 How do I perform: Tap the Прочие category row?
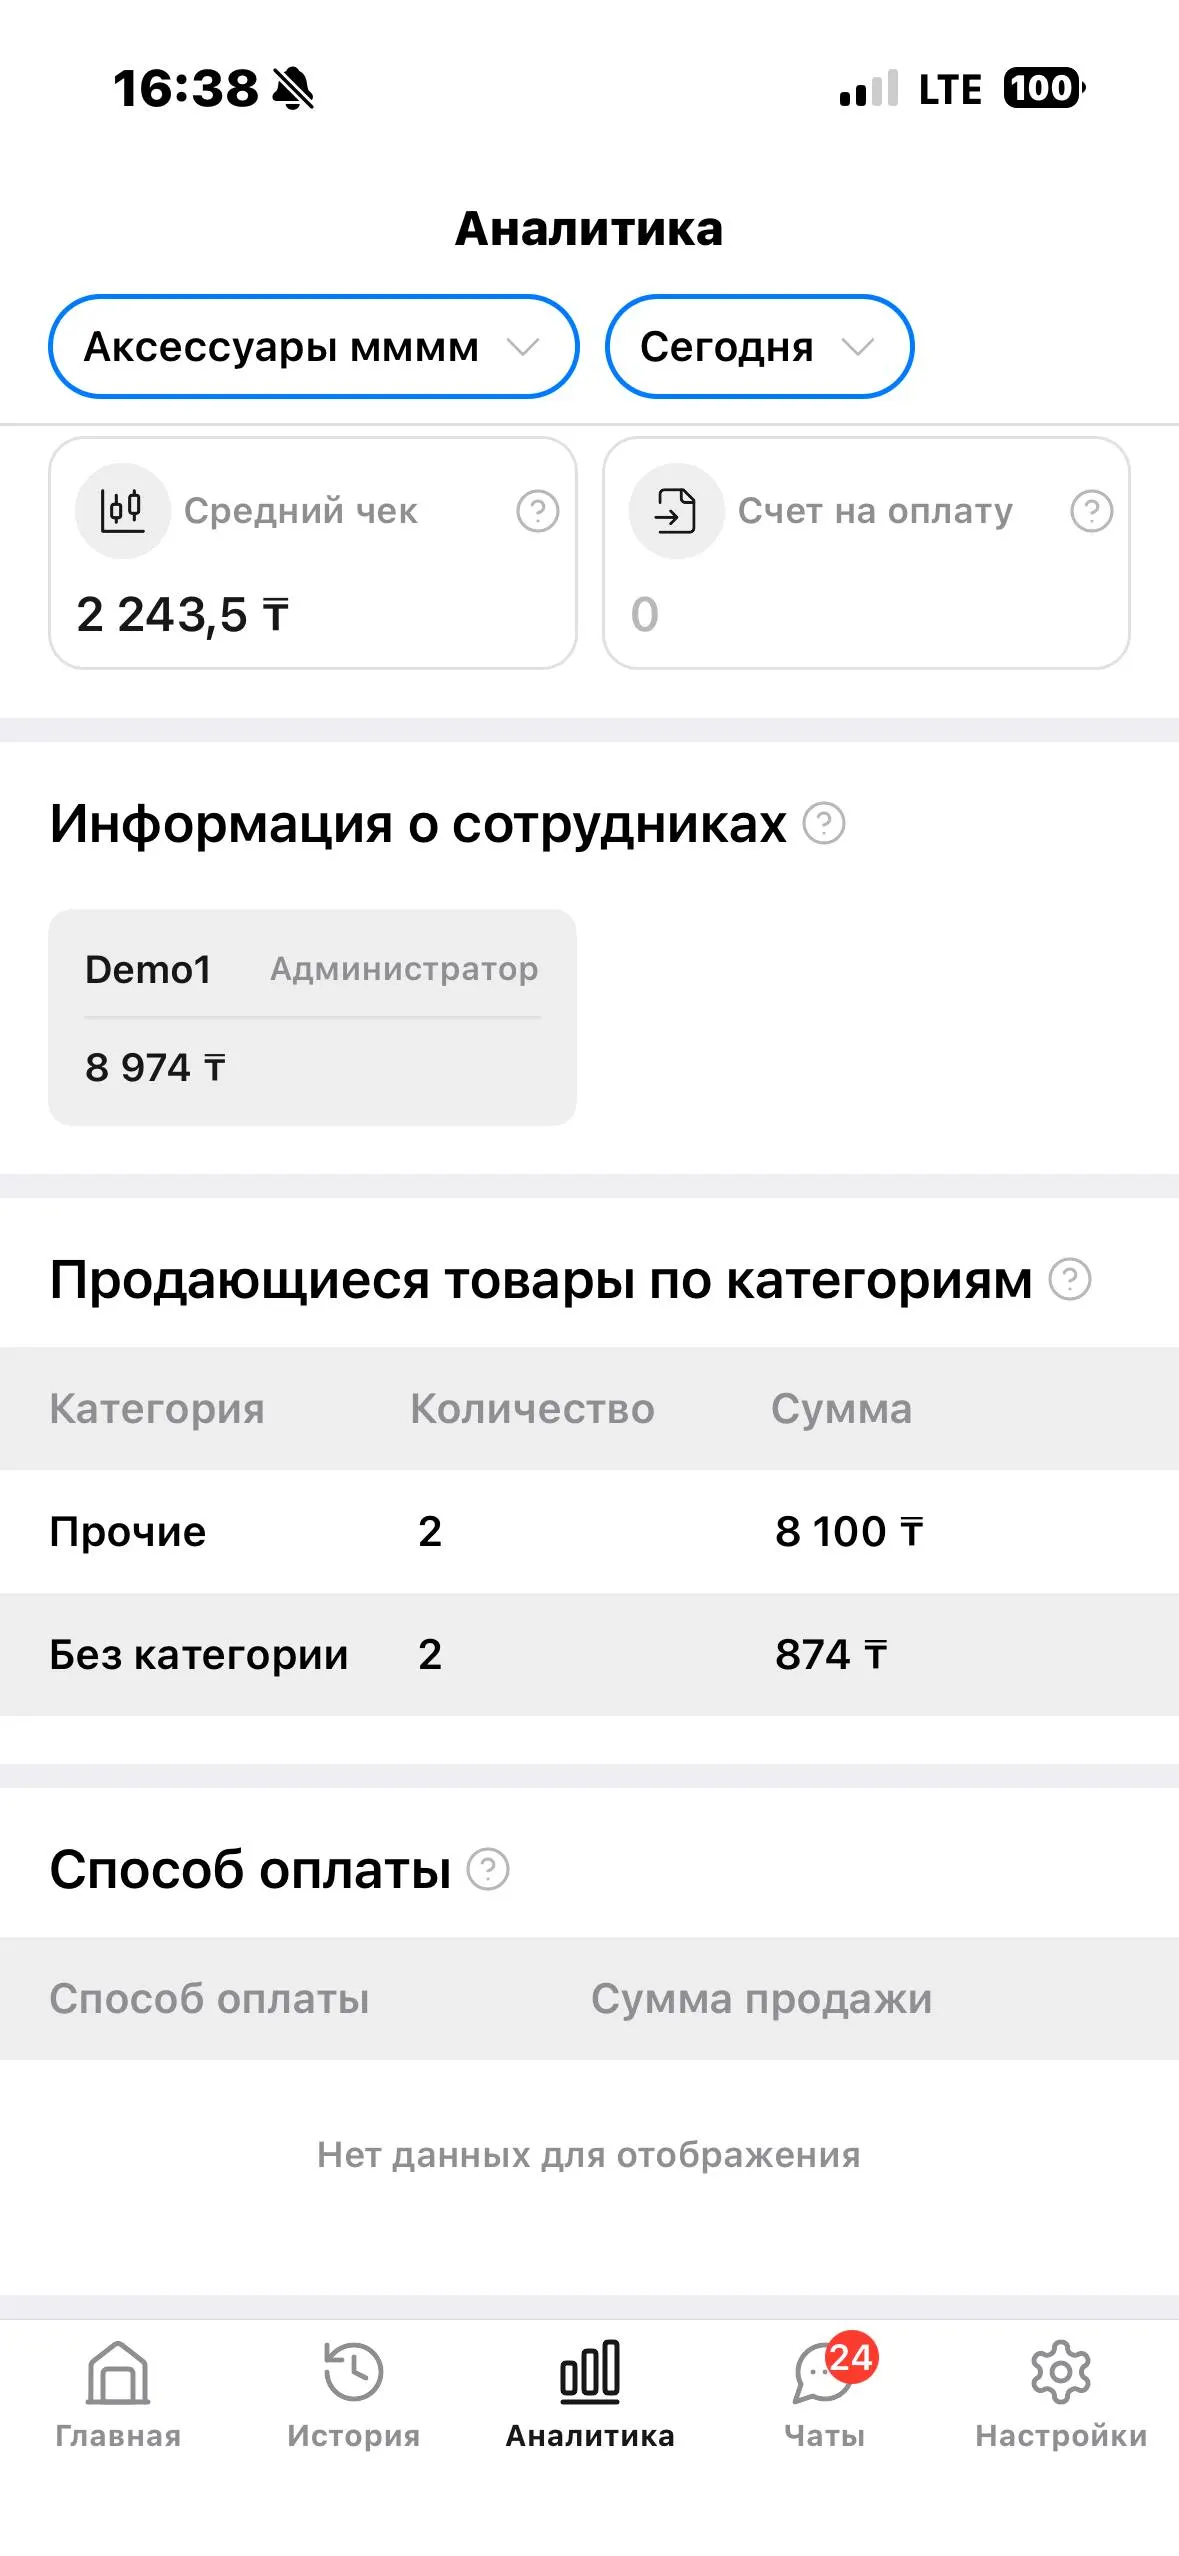coord(589,1531)
